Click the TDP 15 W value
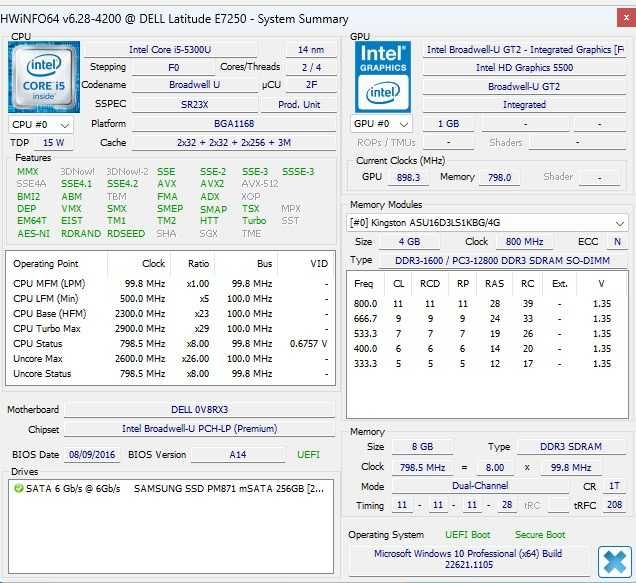 (53, 143)
